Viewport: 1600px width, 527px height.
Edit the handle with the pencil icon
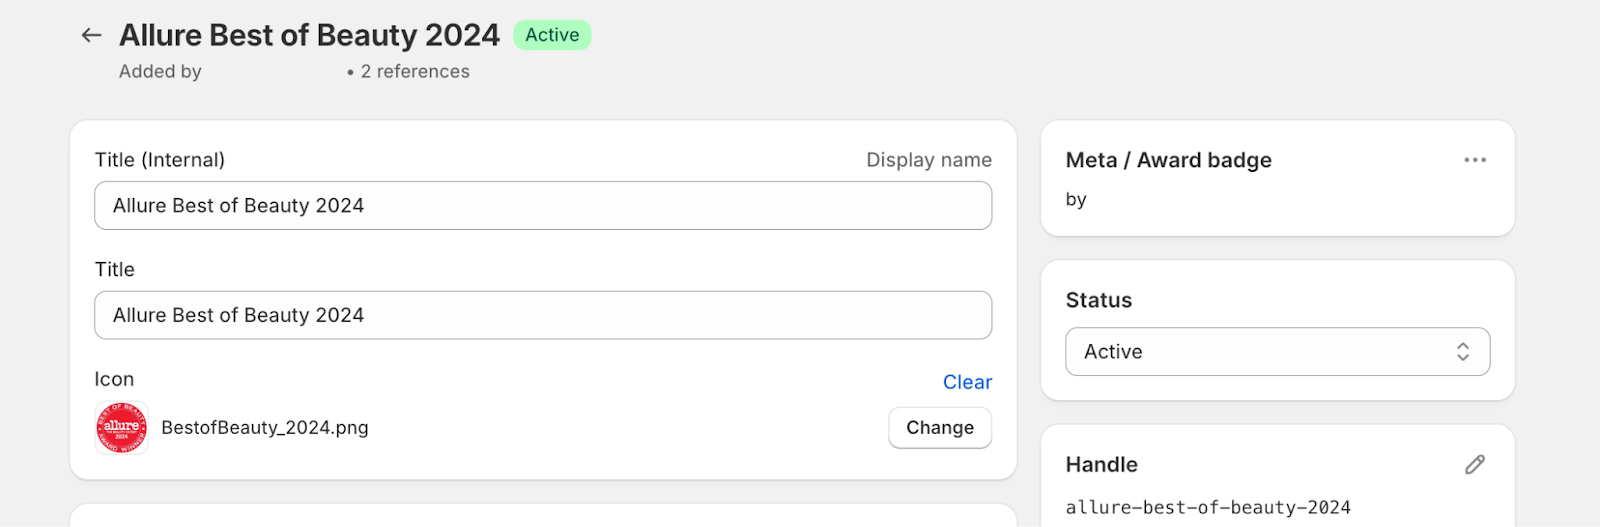click(1475, 464)
